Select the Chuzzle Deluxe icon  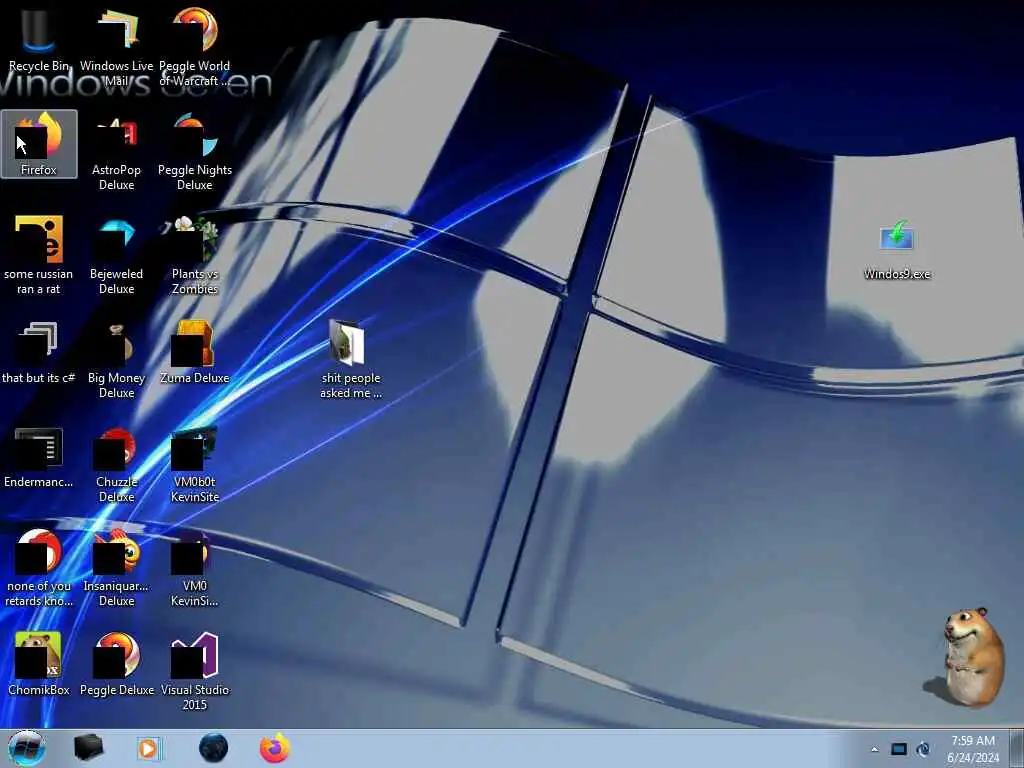pyautogui.click(x=116, y=464)
